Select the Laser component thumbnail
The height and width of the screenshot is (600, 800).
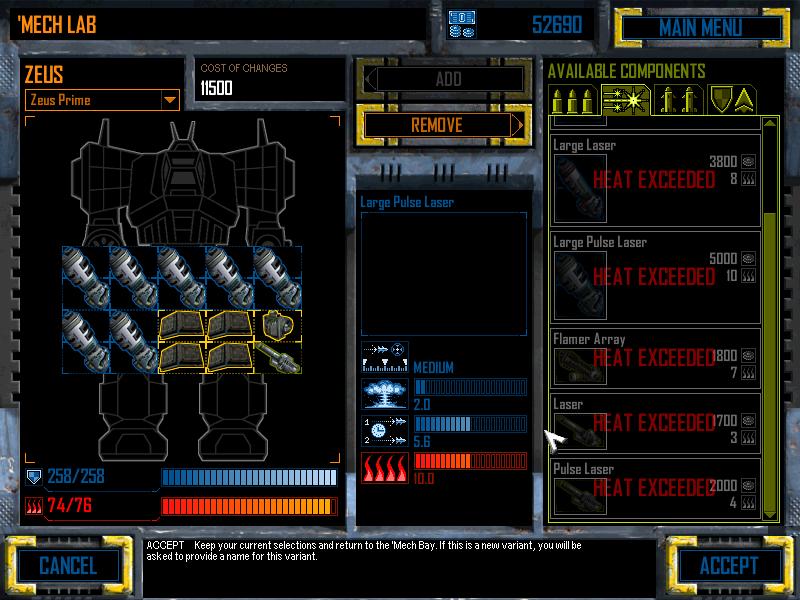coord(580,431)
